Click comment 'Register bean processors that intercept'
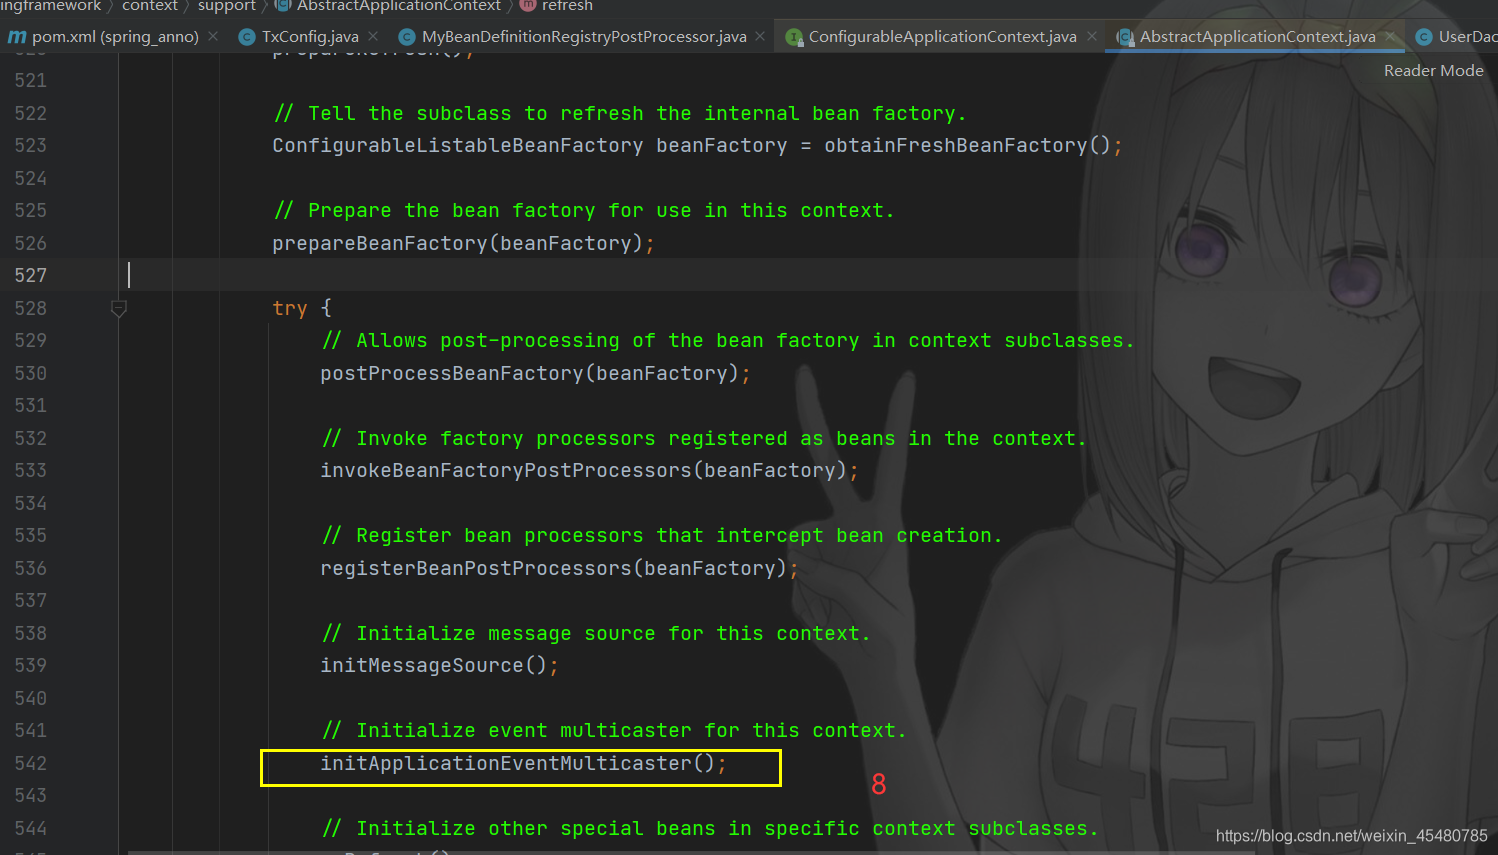 coord(662,535)
